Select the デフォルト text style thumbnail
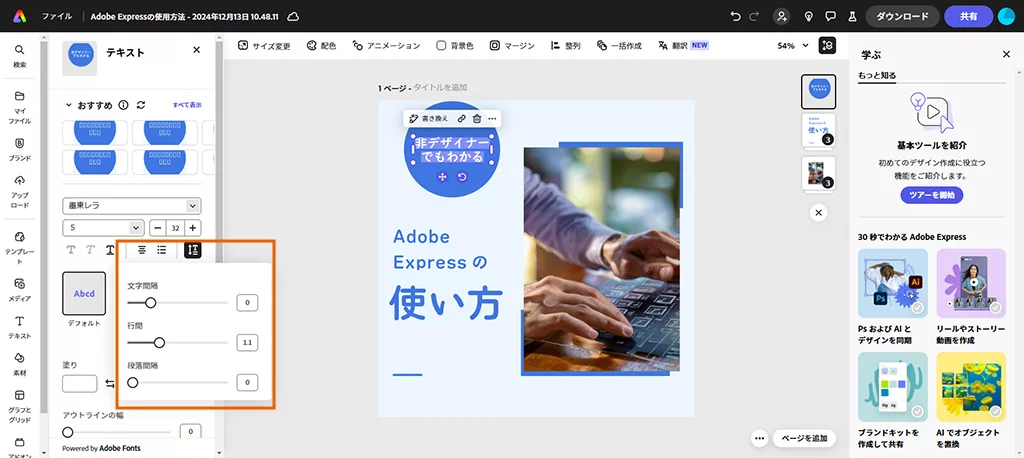Viewport: 1024px width, 458px height. click(84, 293)
